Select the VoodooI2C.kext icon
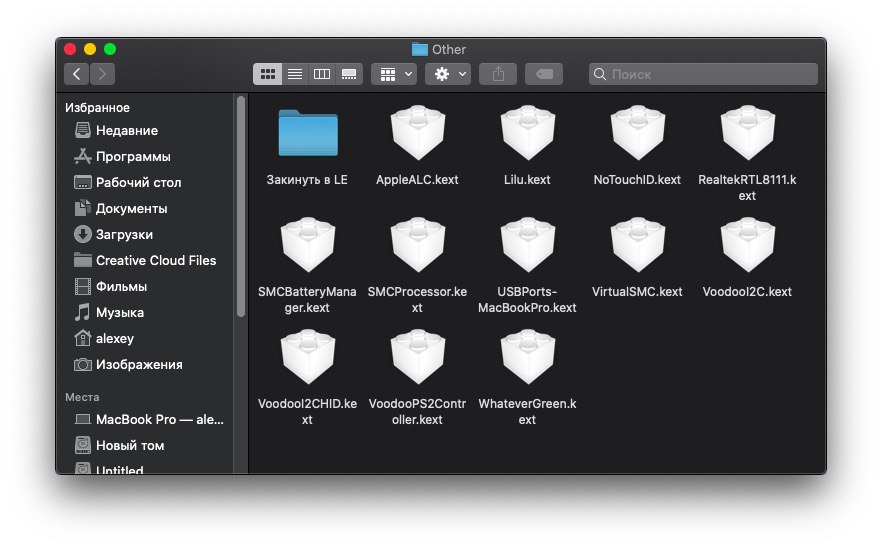The width and height of the screenshot is (882, 548). tap(748, 245)
